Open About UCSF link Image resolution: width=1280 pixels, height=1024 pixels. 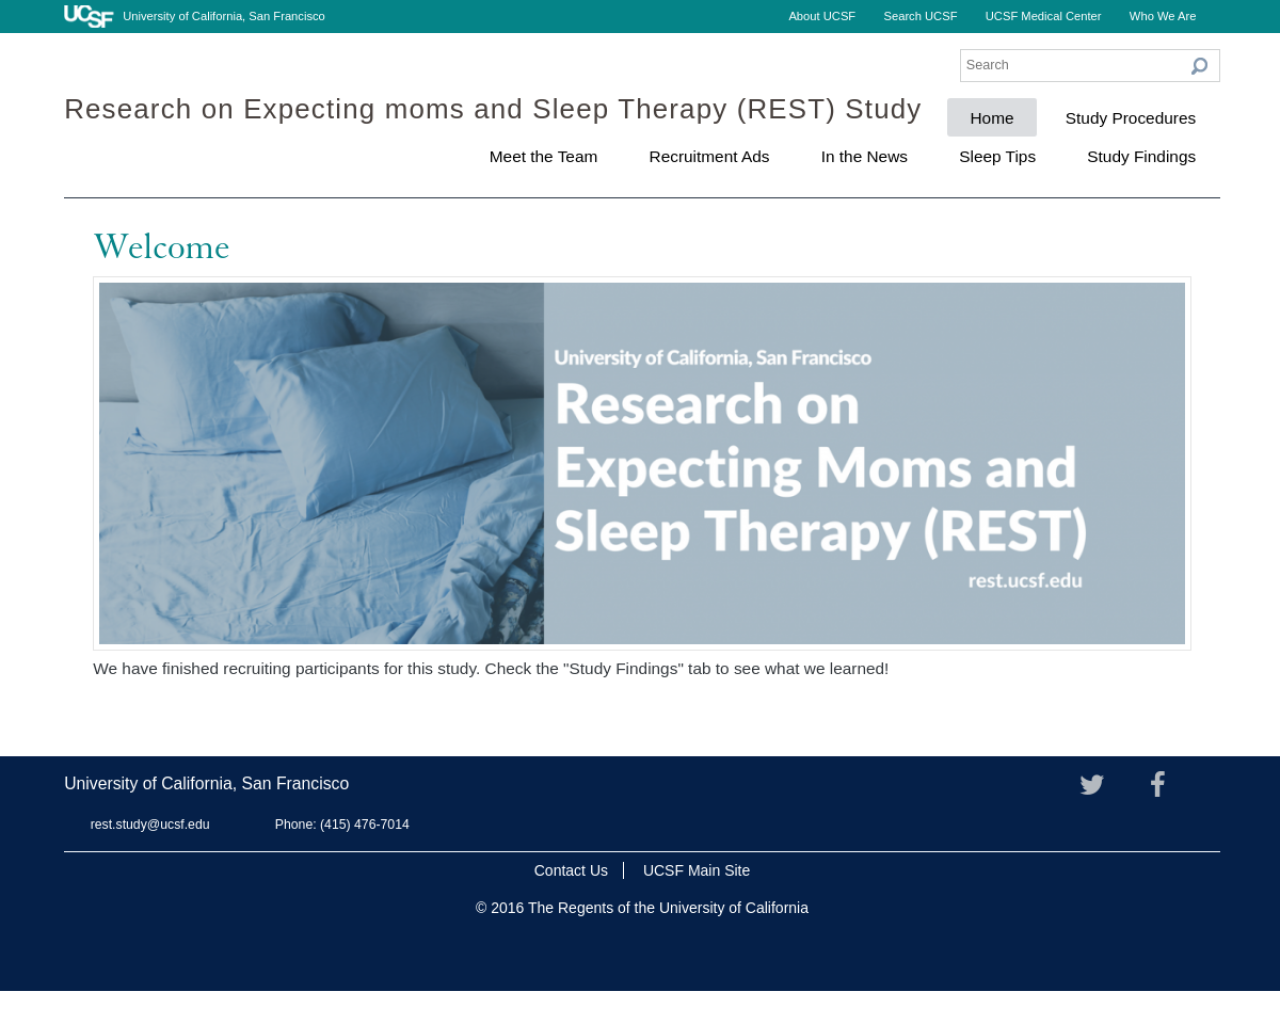point(822,16)
